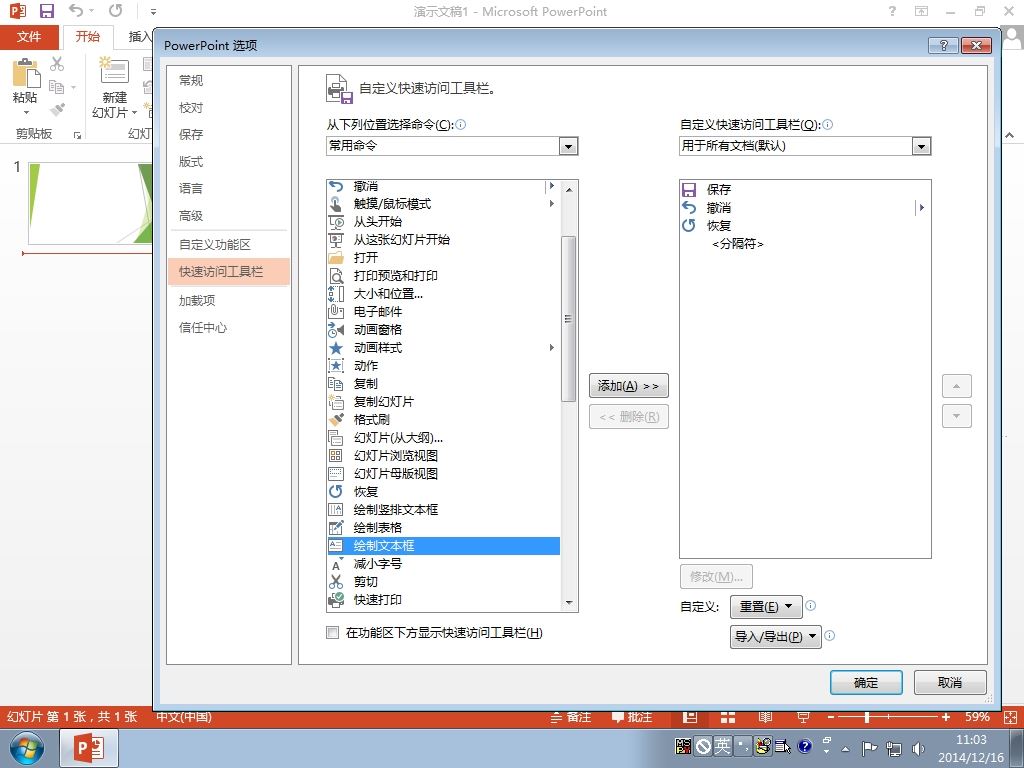
Task: Select 动画窗格 command icon
Action: pyautogui.click(x=336, y=330)
